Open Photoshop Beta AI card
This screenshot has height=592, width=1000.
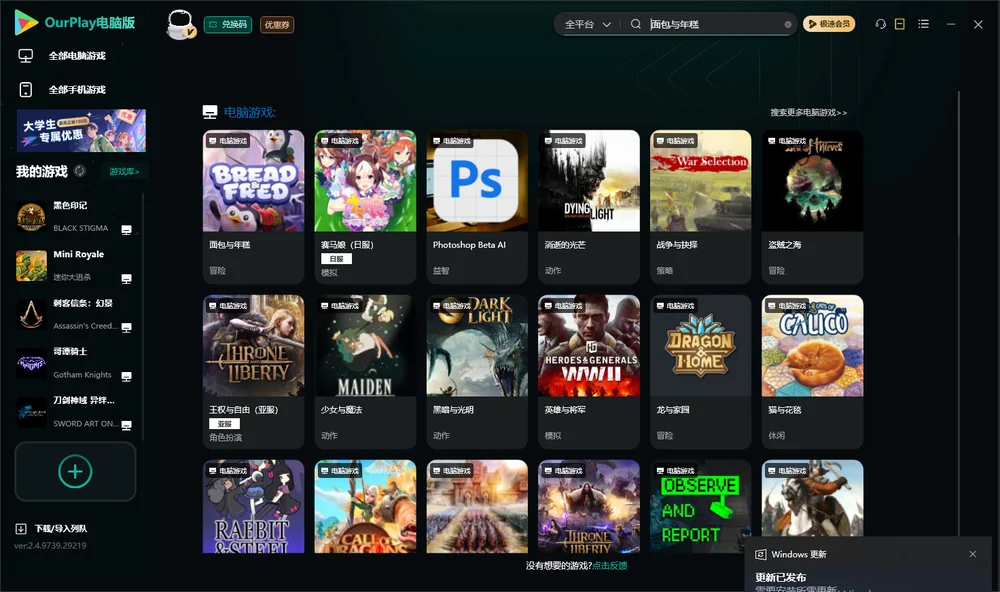(477, 207)
